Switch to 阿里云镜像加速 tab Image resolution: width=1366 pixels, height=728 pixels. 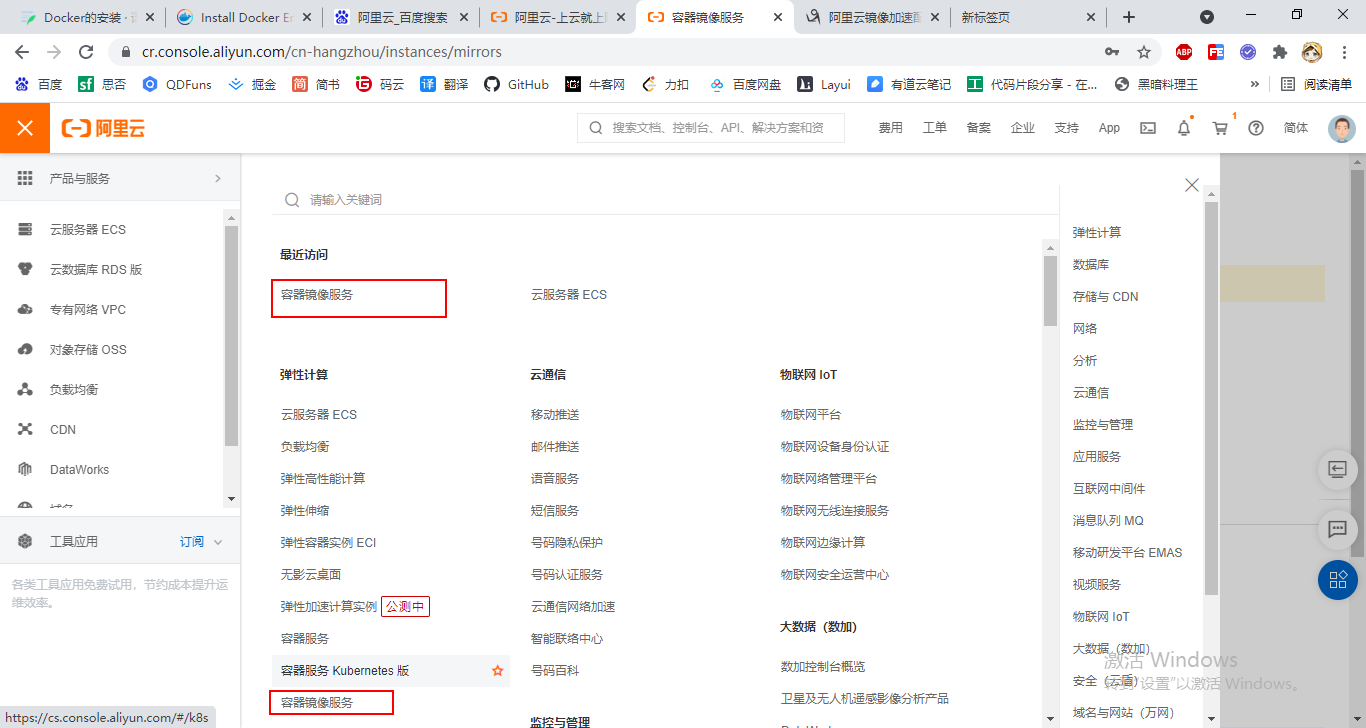coord(872,17)
